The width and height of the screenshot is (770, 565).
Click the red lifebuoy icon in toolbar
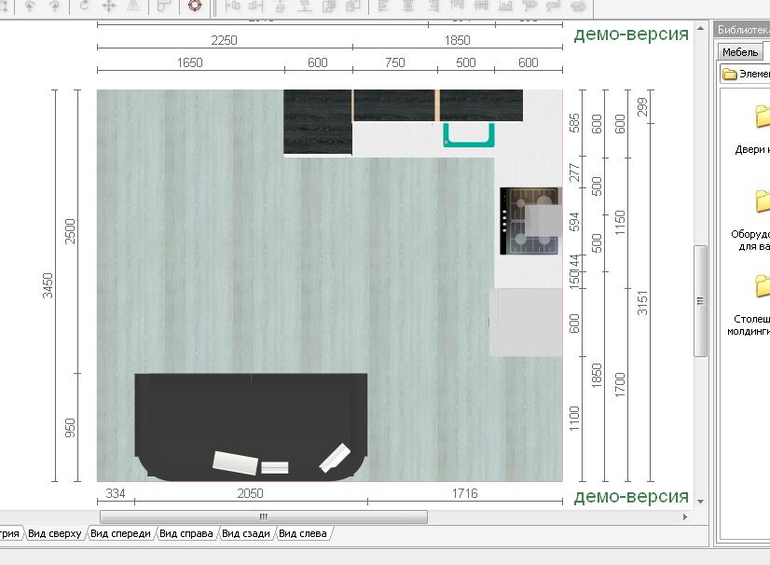pos(195,5)
